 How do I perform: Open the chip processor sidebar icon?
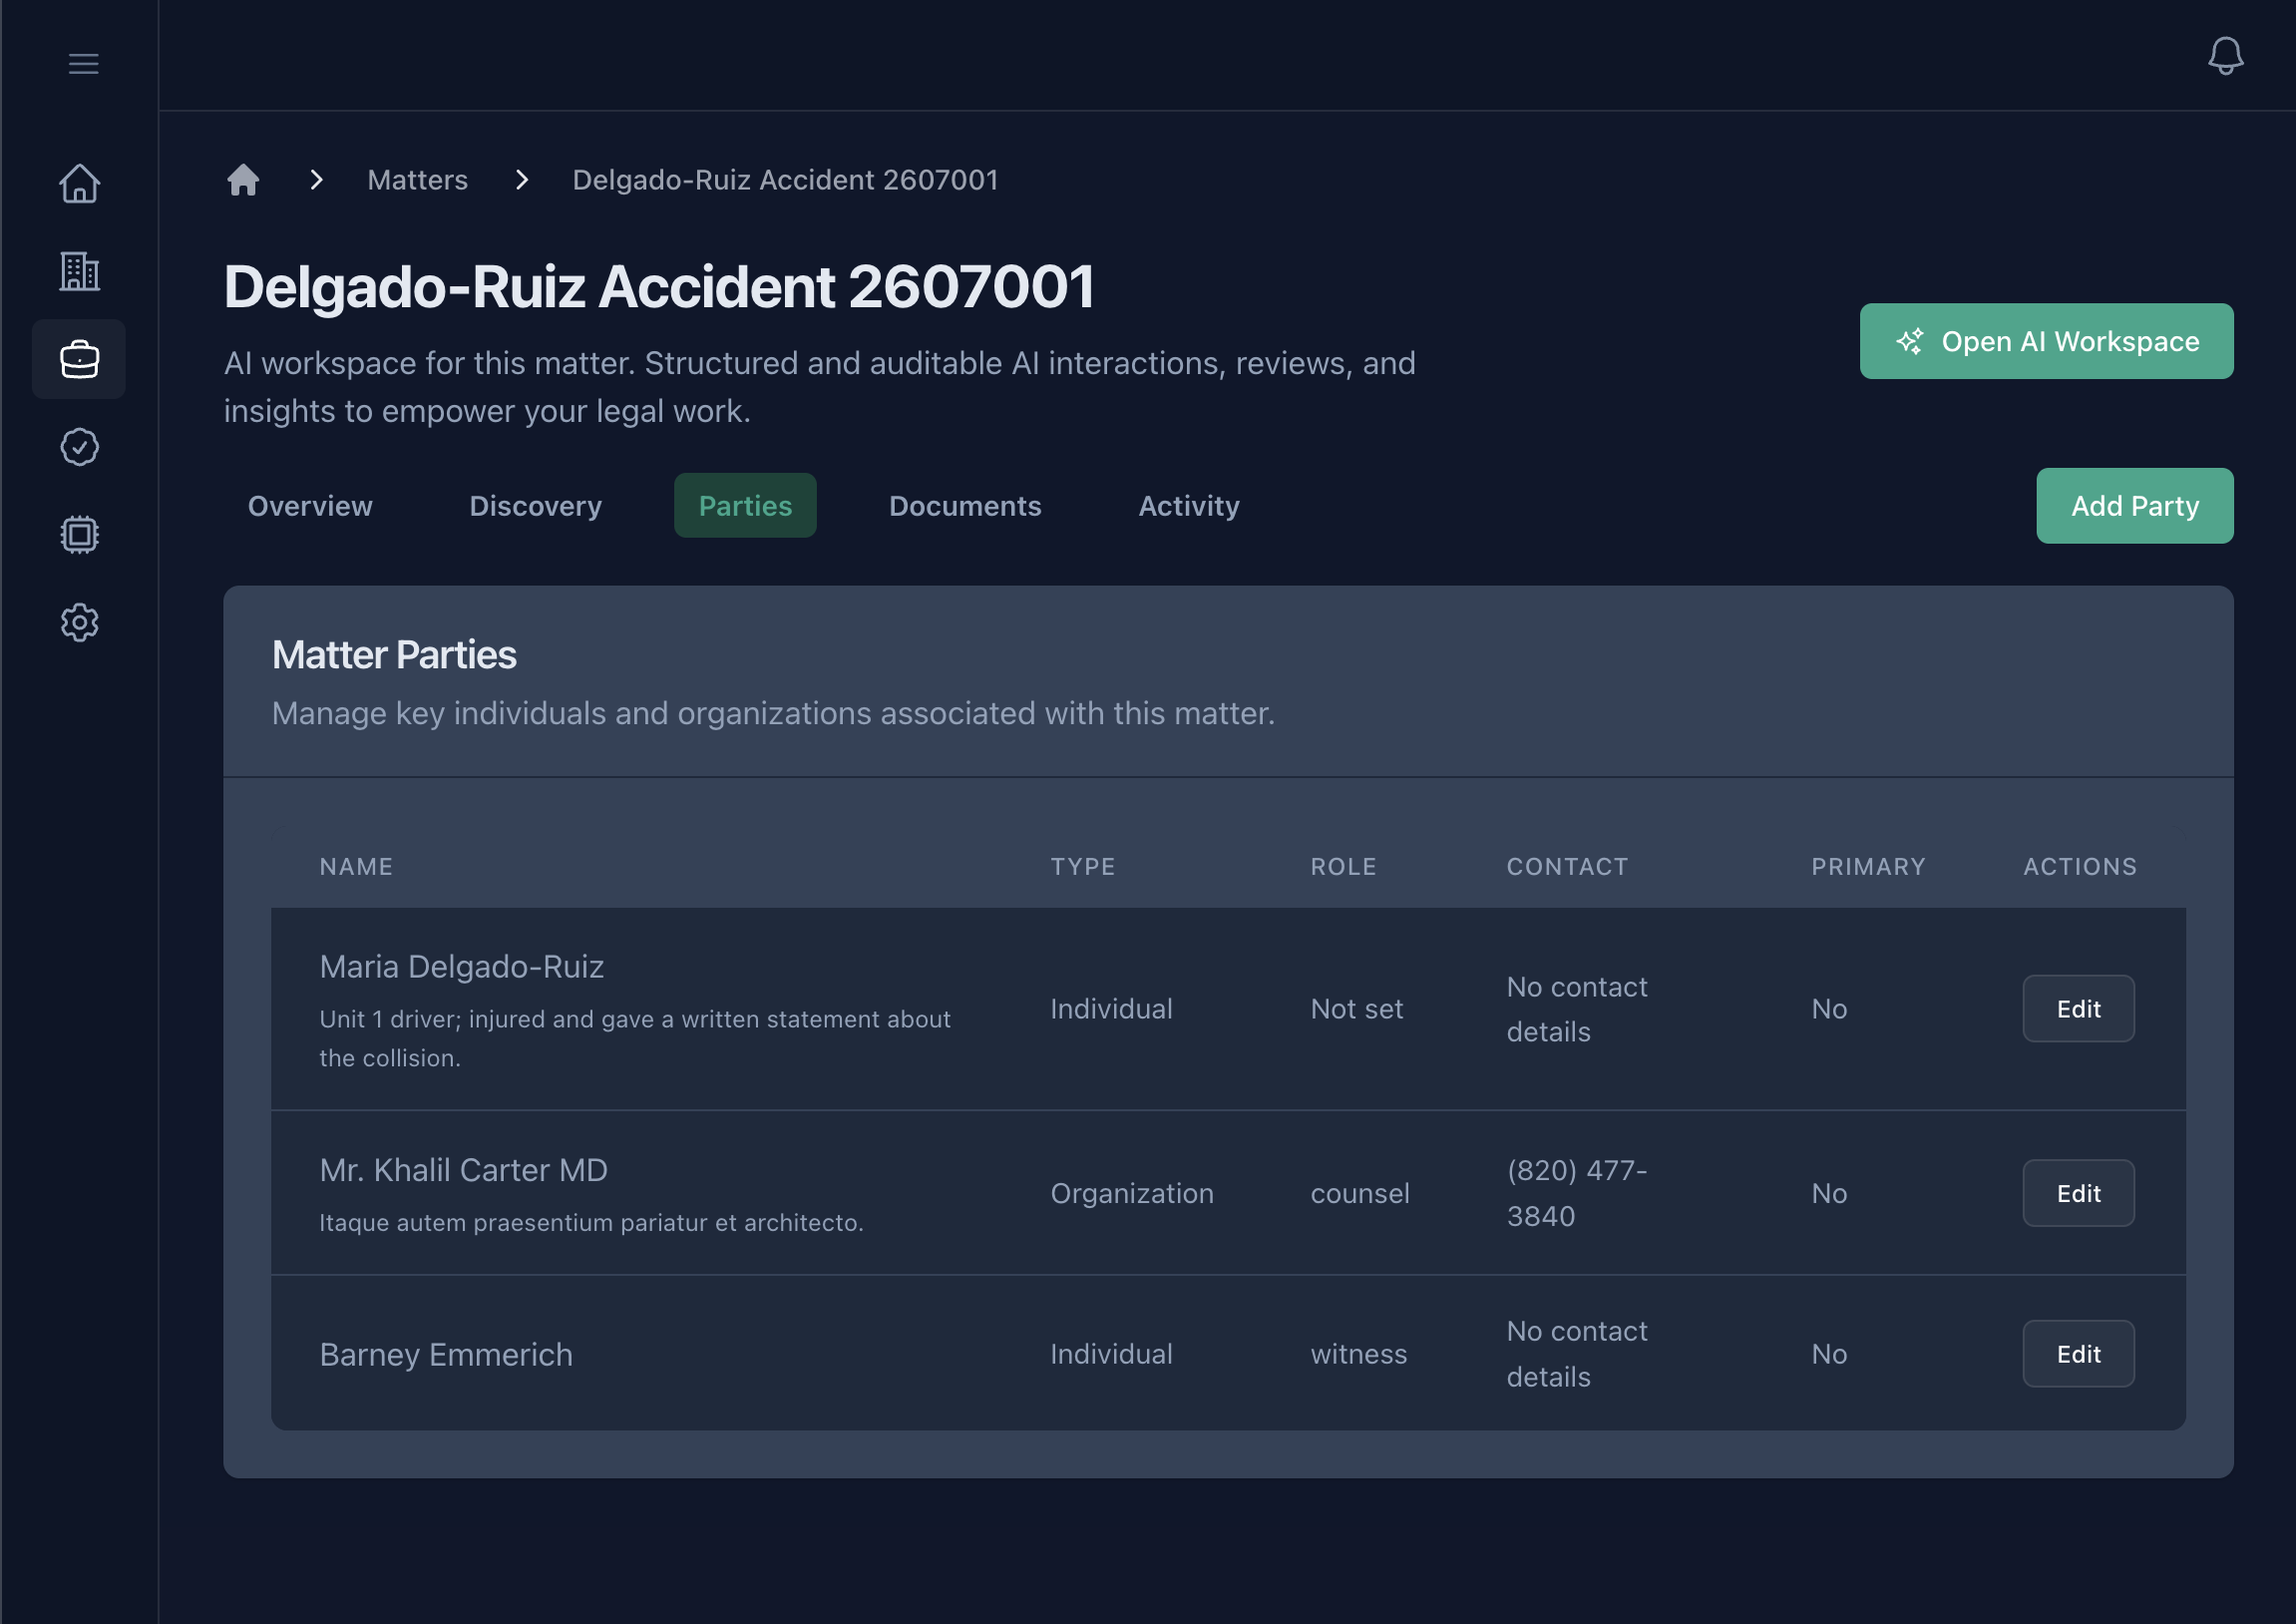coord(79,535)
